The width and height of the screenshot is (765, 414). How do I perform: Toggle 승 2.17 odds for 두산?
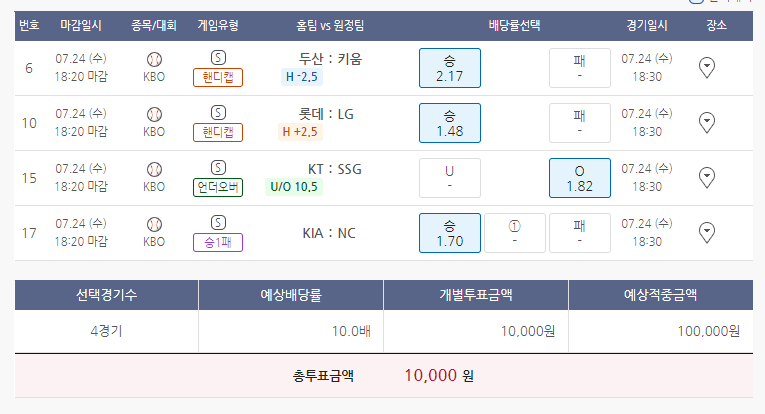(x=449, y=68)
